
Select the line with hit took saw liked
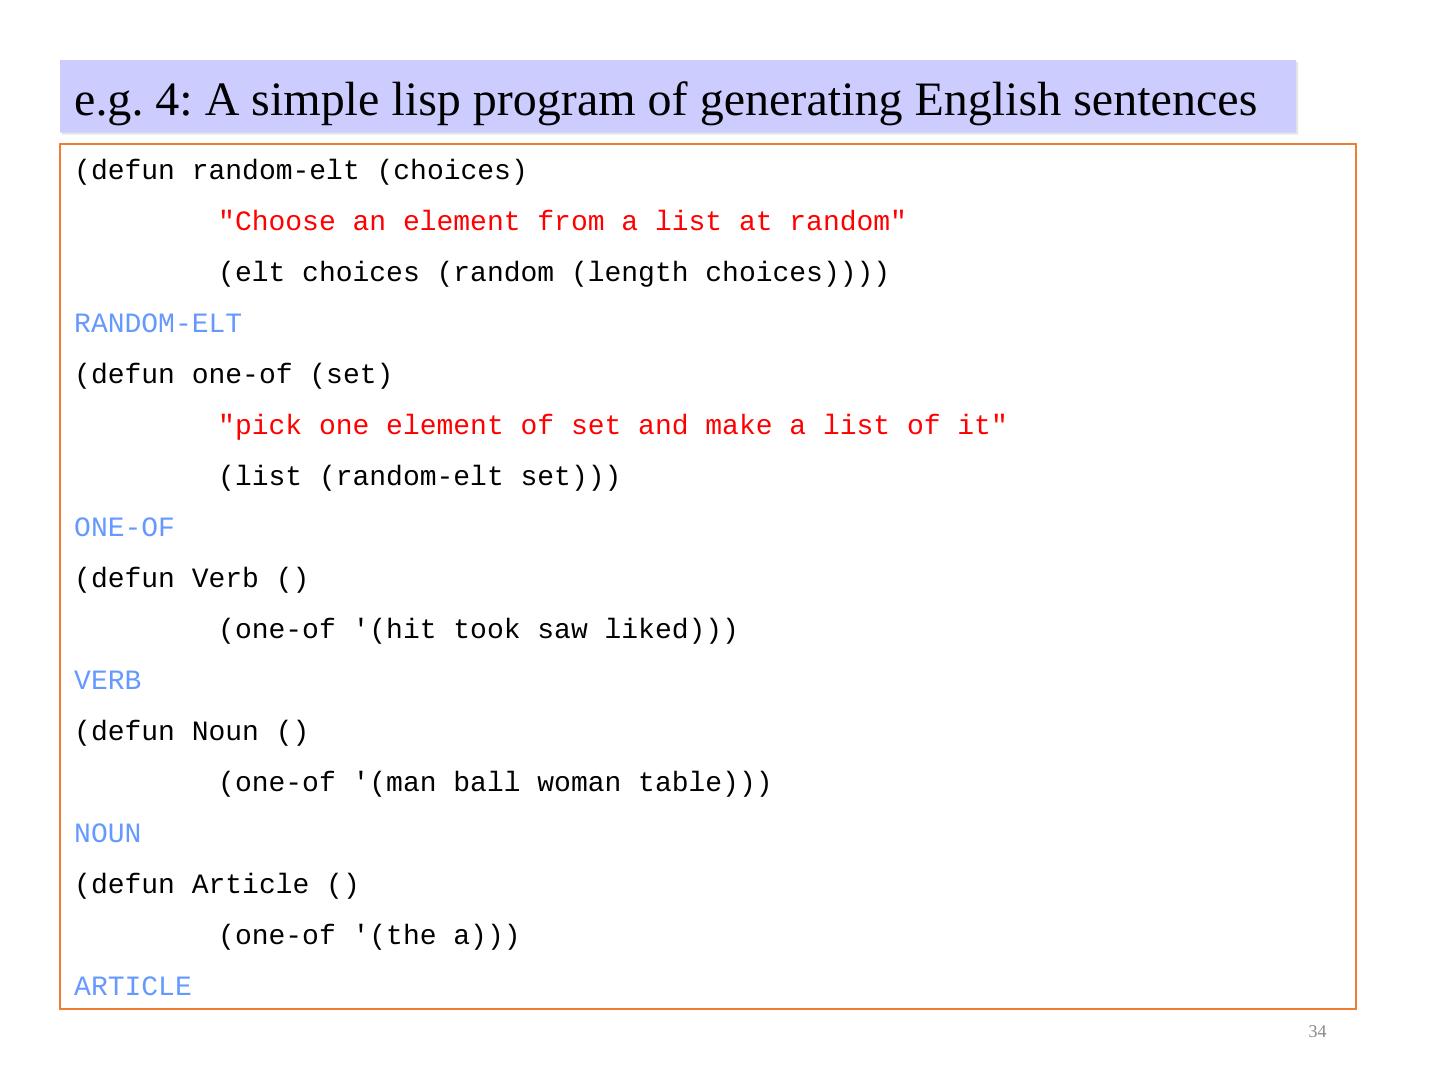478,630
